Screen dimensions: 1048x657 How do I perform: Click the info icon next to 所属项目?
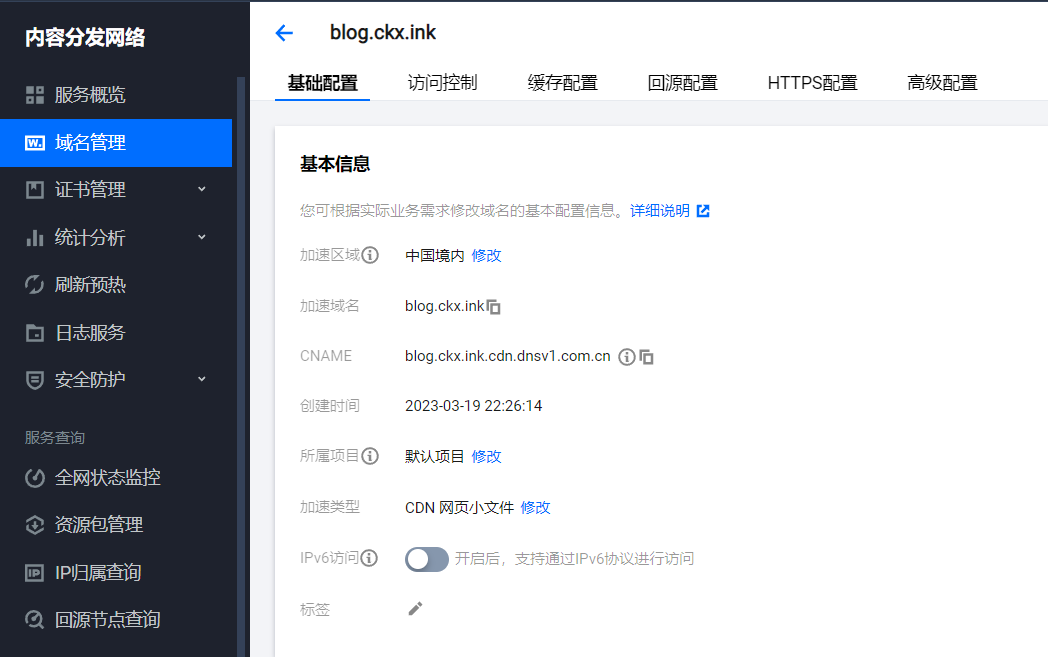click(x=370, y=456)
